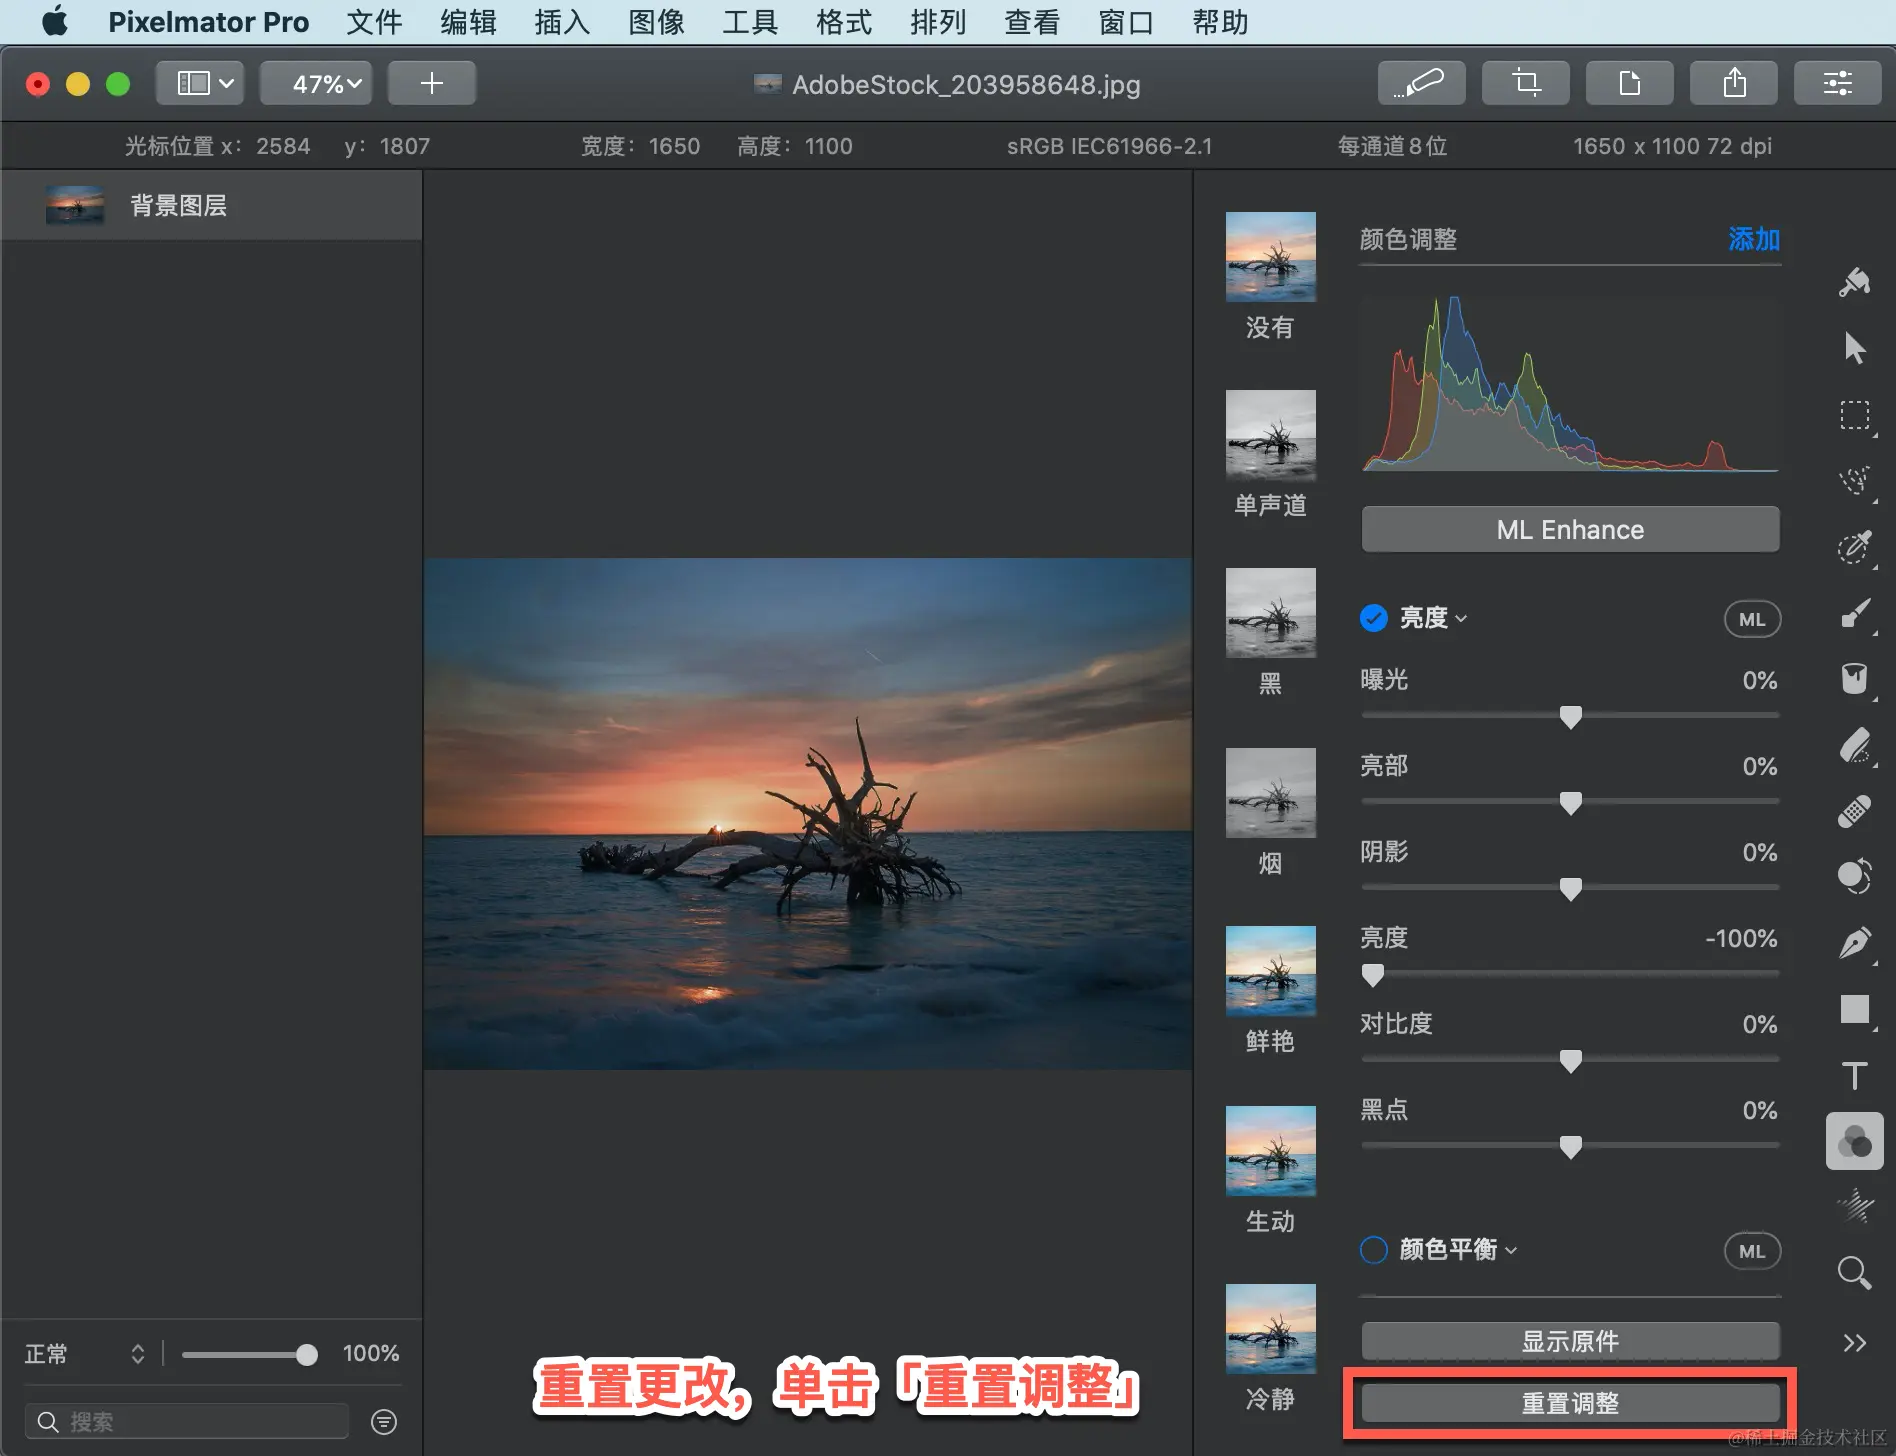1896x1456 pixels.
Task: Select the rectangular selection tool
Action: click(x=1855, y=415)
